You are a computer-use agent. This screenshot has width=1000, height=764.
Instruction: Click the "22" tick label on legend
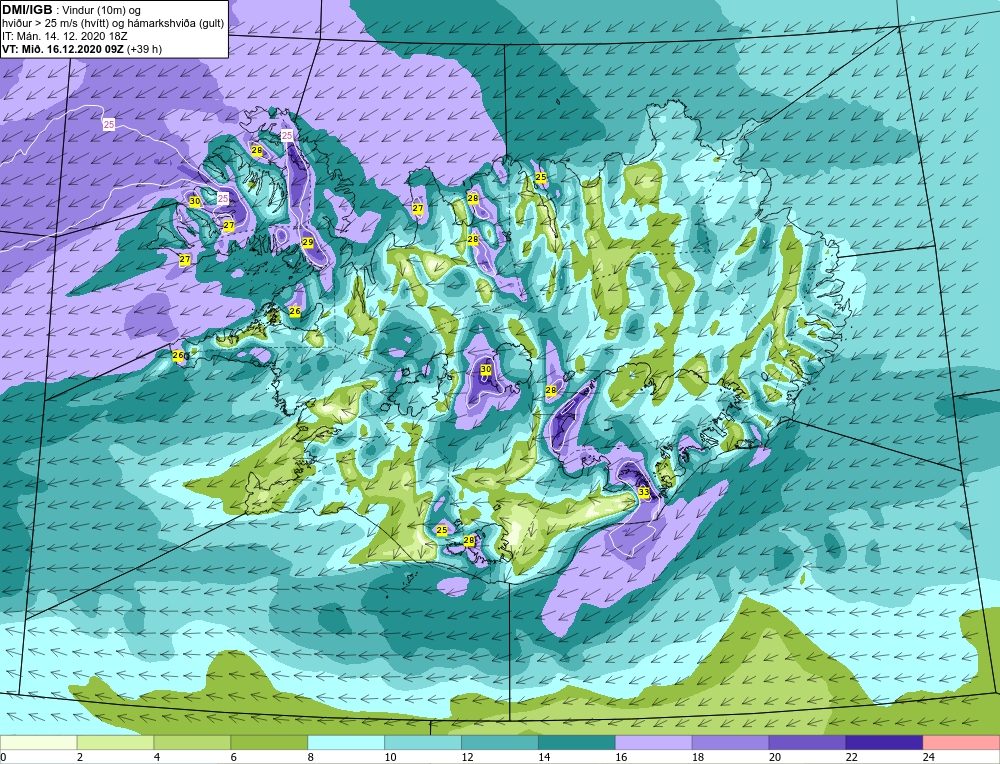[x=851, y=757]
